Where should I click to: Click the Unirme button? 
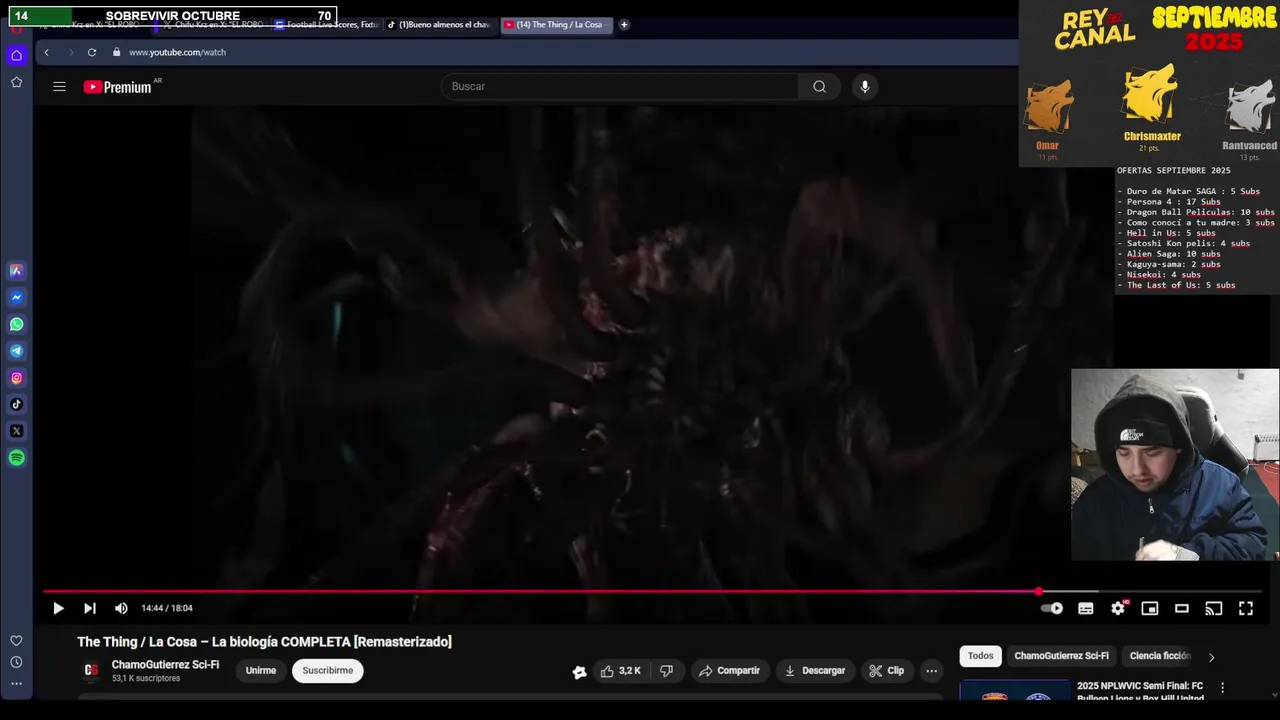[x=261, y=671]
